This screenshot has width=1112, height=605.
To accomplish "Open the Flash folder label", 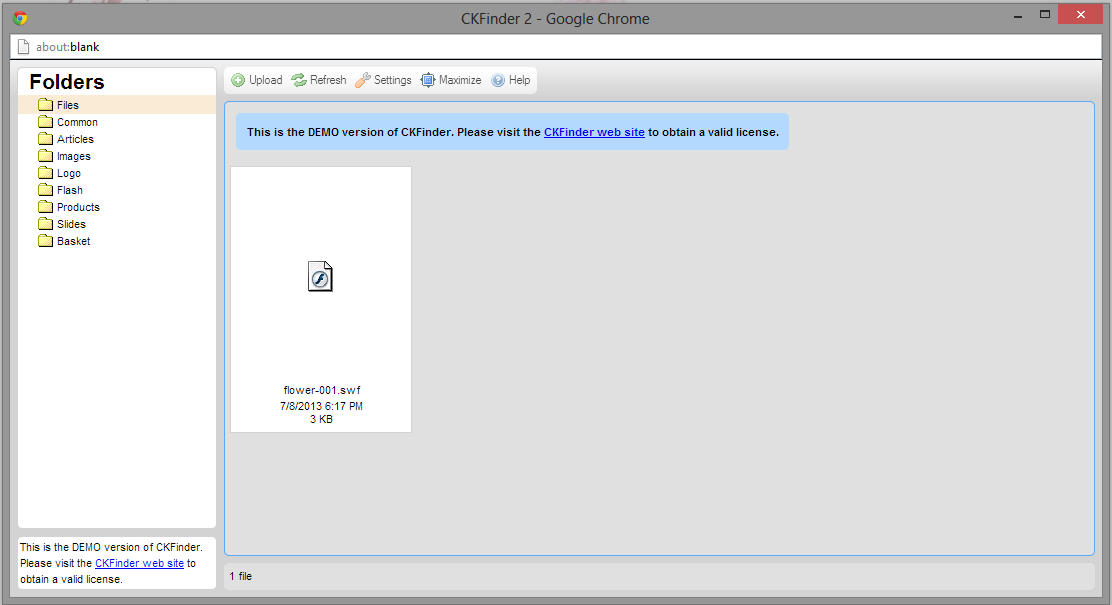I will pyautogui.click(x=70, y=190).
